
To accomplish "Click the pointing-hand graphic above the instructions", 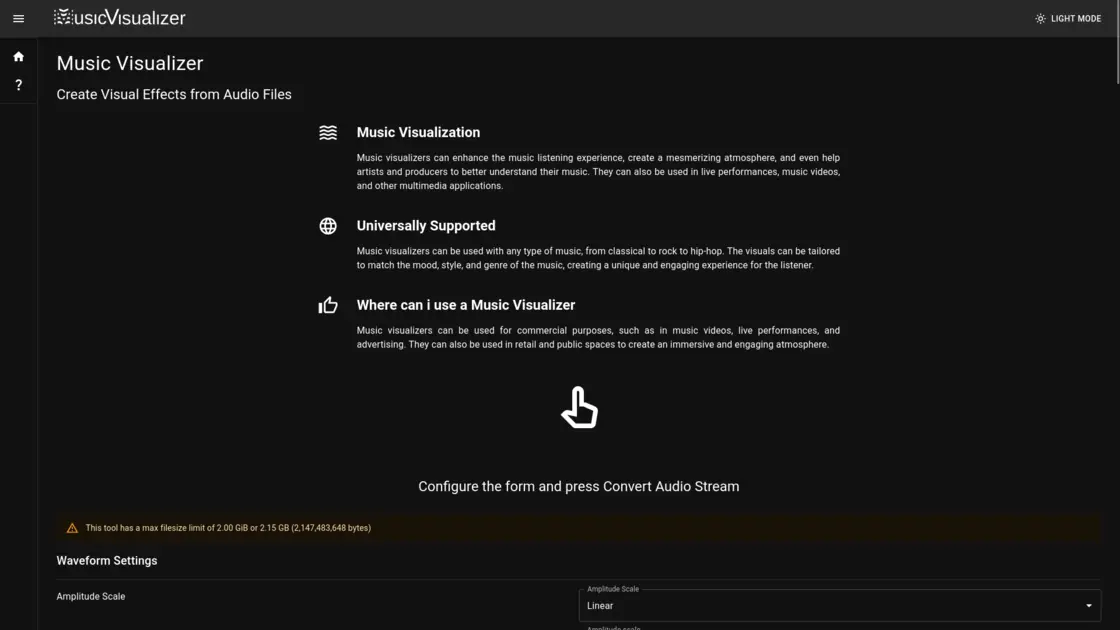I will (578, 407).
